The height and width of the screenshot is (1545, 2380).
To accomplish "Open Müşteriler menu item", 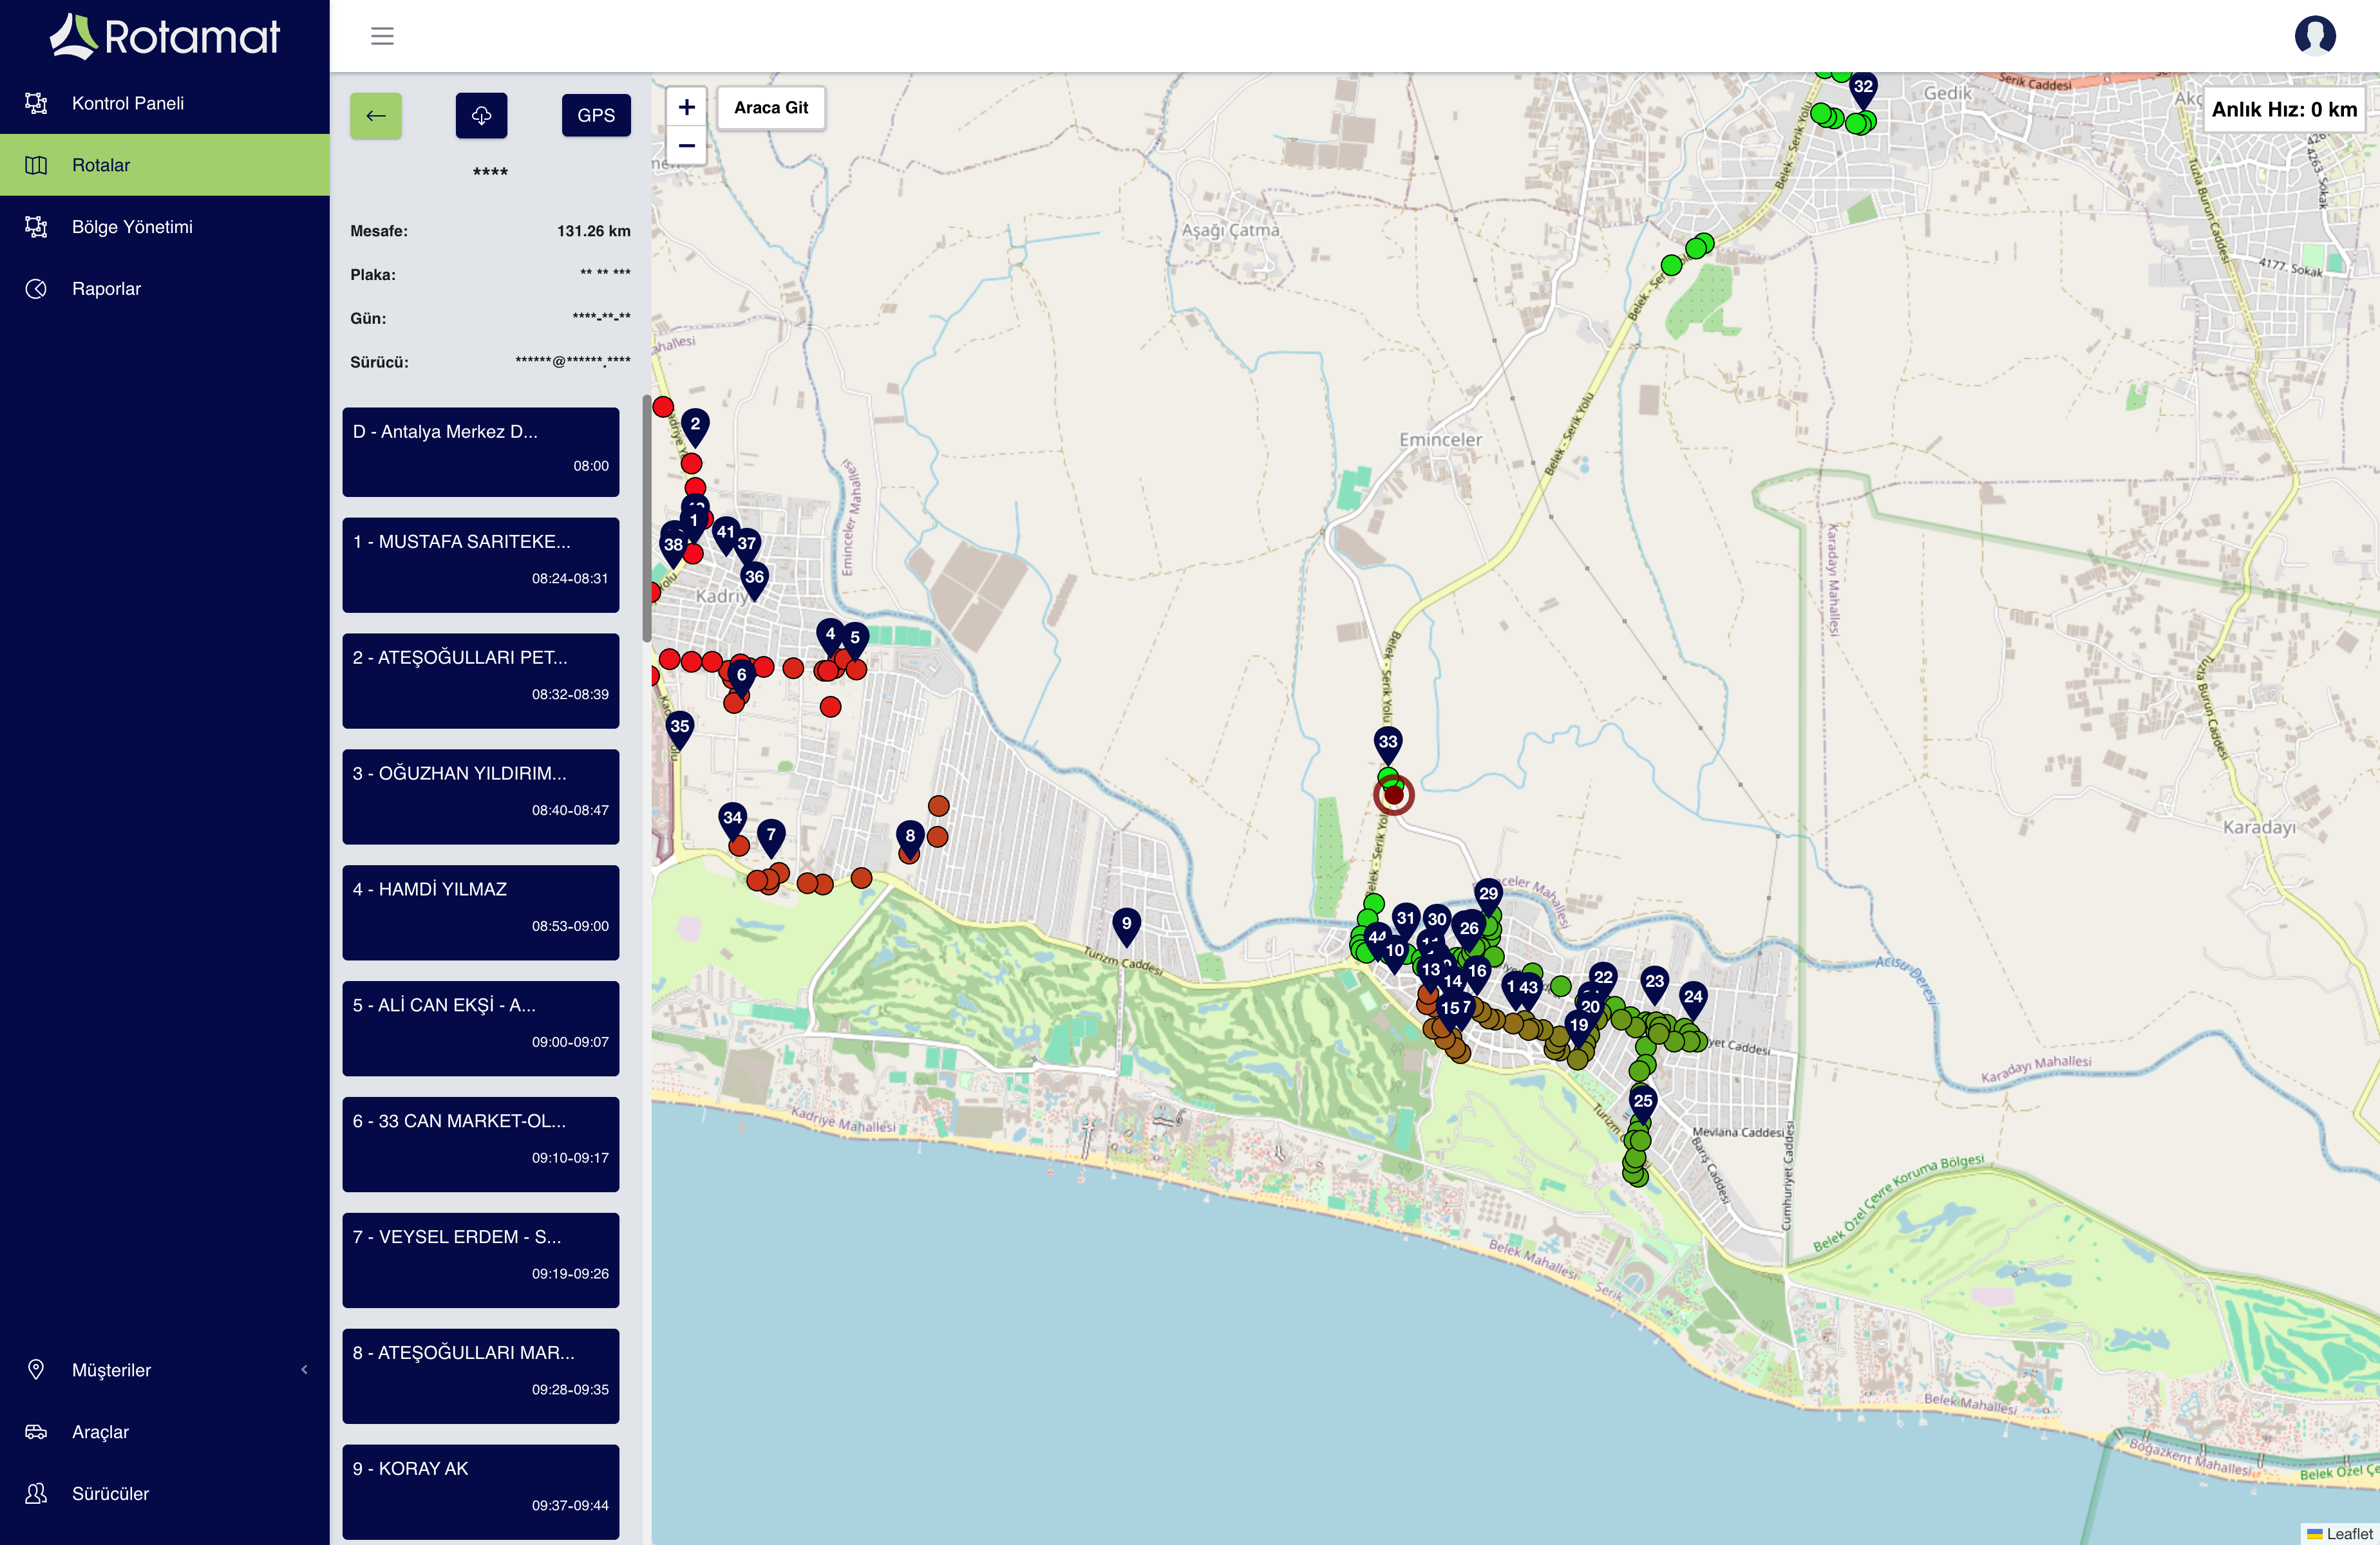I will pos(165,1370).
